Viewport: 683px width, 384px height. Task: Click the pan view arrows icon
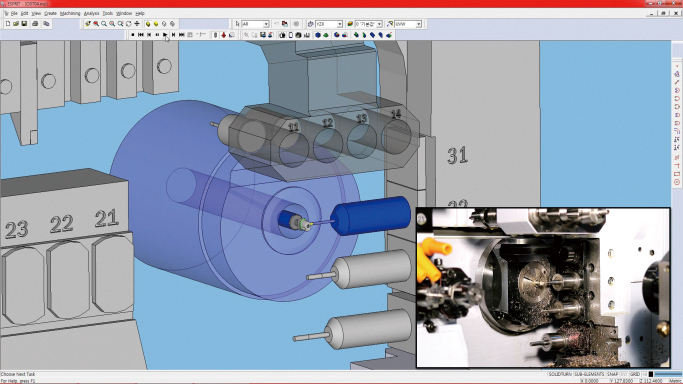137,24
